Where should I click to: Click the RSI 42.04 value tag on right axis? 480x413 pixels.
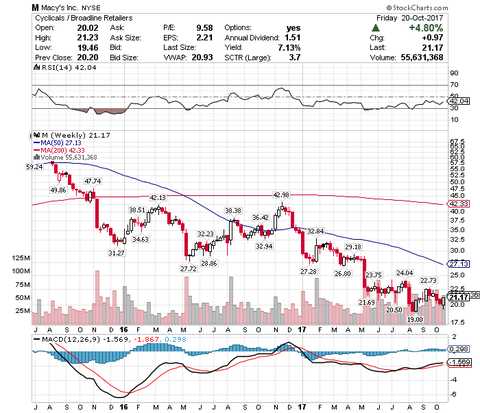(x=459, y=101)
